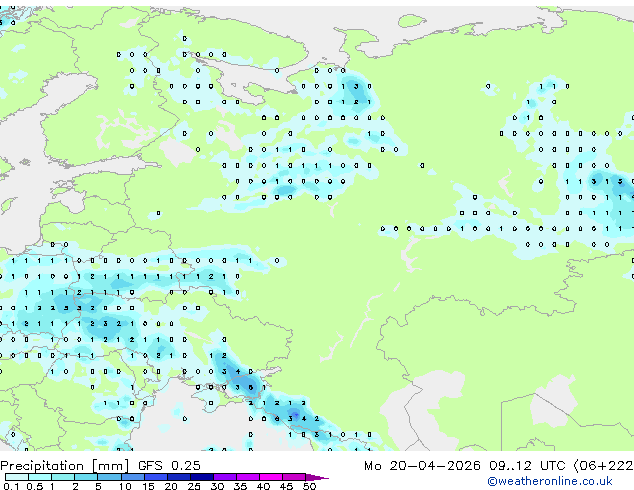The image size is (634, 490).
Task: Click the 'Precipitation [mm]' title text
Action: coord(65,466)
